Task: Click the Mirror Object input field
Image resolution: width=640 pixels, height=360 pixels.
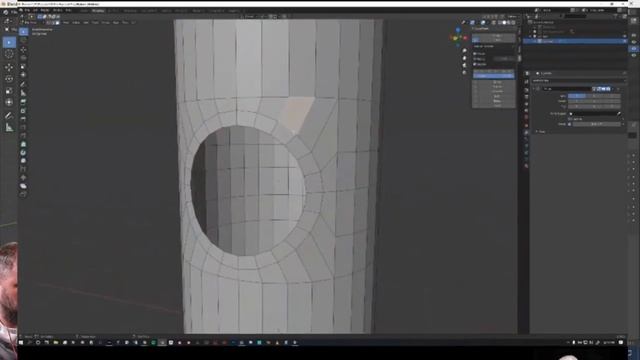Action: click(x=594, y=114)
